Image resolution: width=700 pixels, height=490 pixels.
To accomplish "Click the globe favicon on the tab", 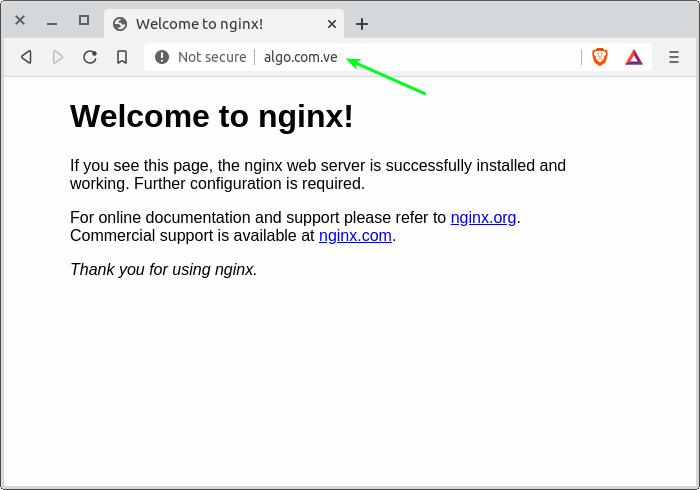I will (120, 24).
